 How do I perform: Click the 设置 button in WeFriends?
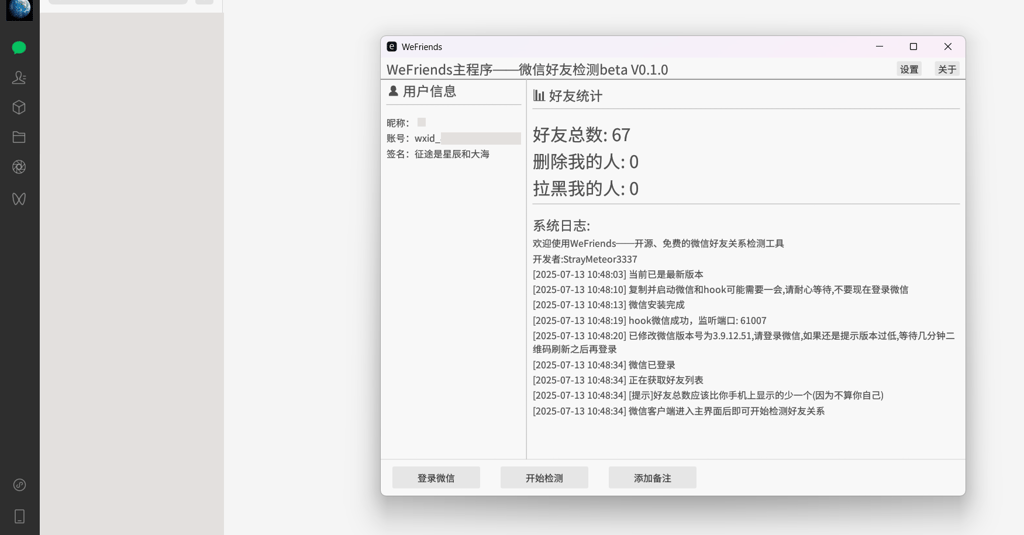tap(909, 69)
